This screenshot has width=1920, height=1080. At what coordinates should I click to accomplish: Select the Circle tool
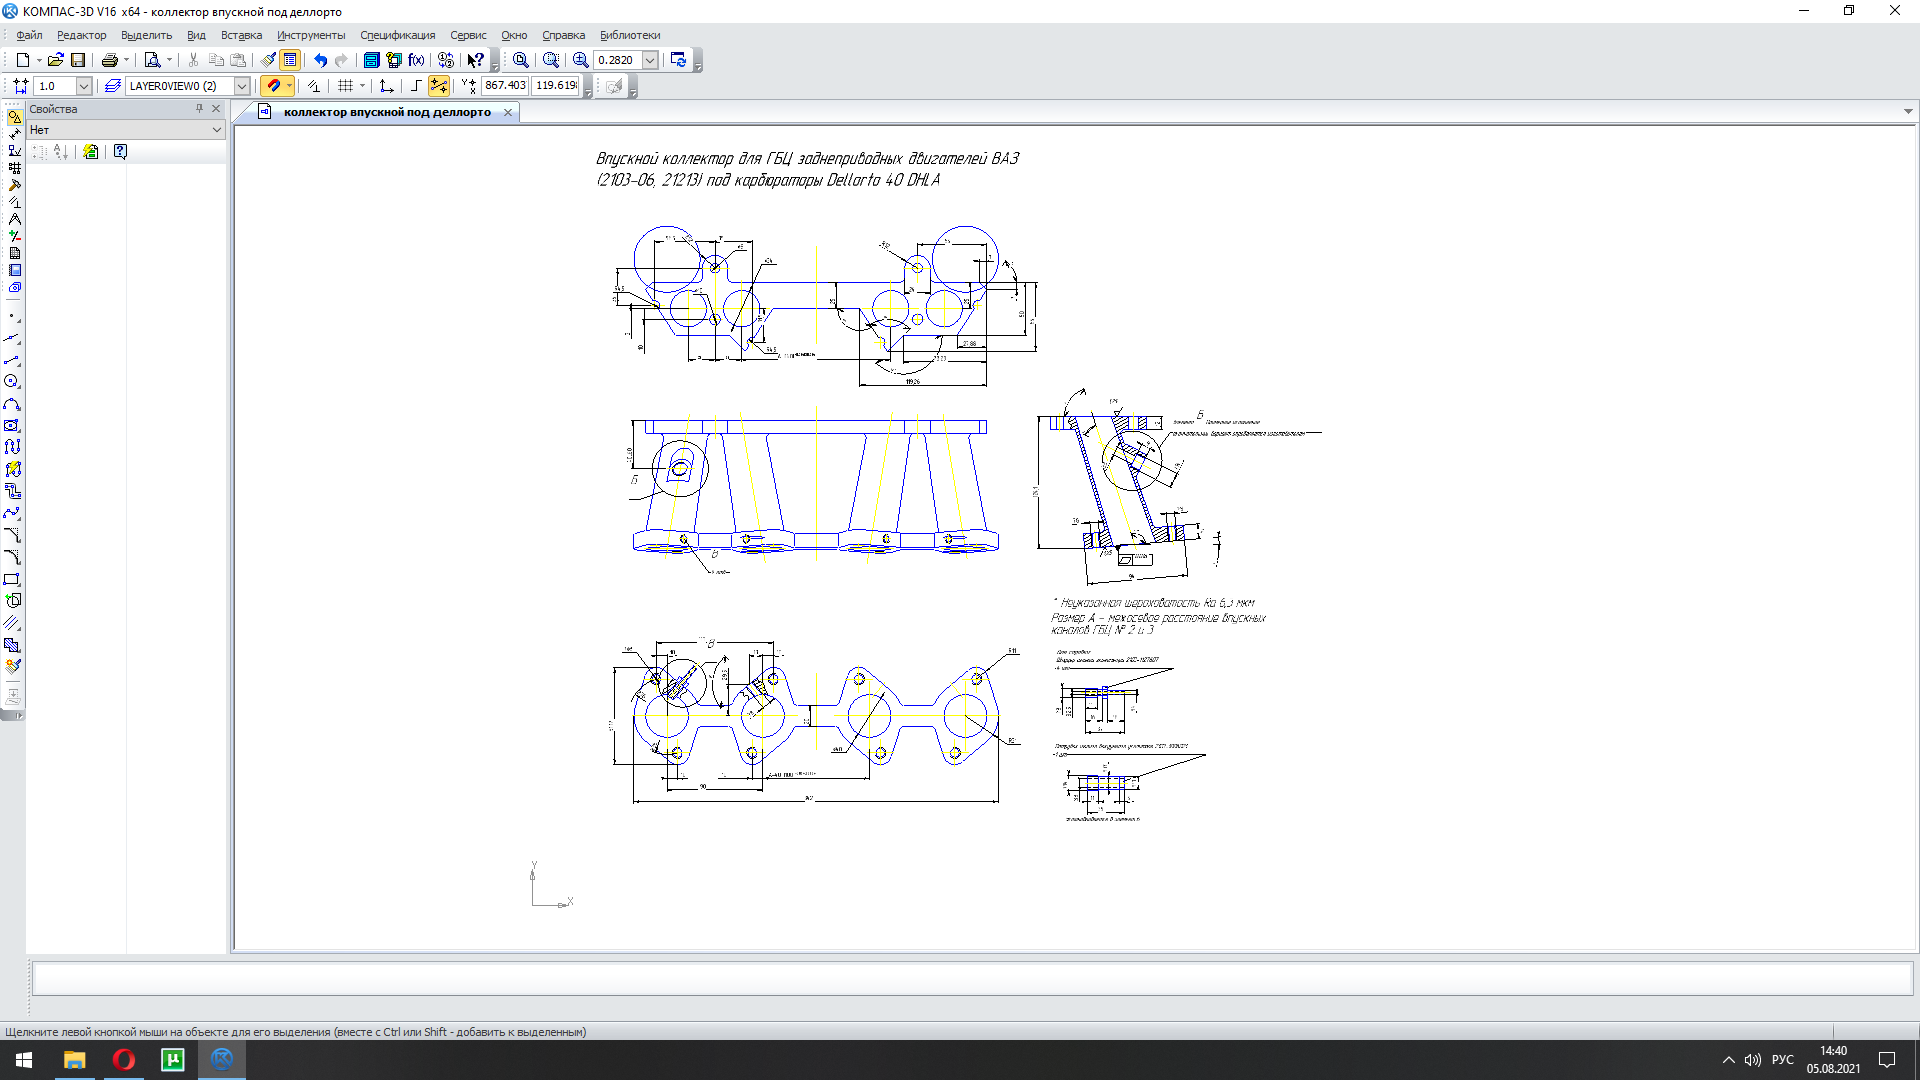[x=12, y=382]
